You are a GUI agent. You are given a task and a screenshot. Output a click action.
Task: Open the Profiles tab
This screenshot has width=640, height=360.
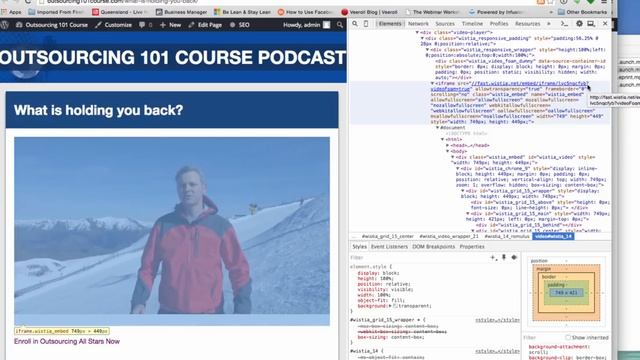tap(499, 24)
